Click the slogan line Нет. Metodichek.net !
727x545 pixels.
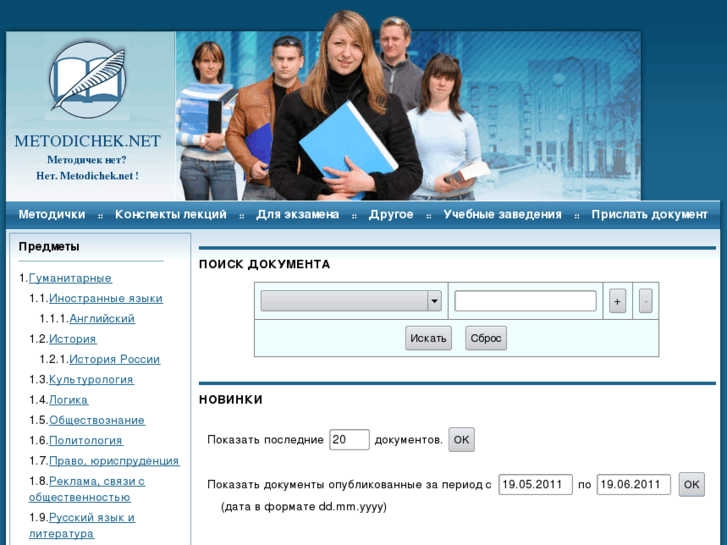(x=88, y=176)
